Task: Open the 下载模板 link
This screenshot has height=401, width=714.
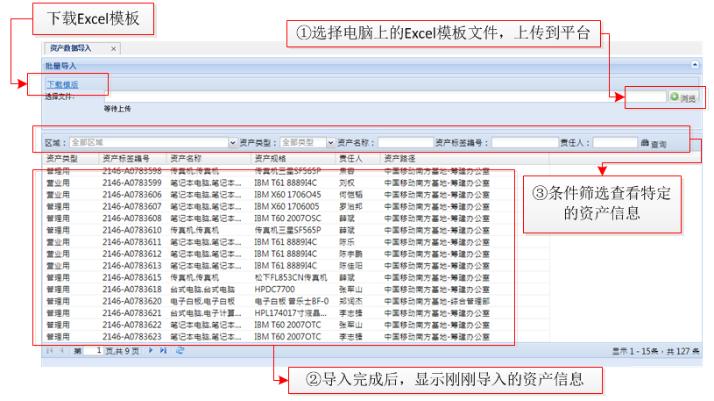Action: click(63, 85)
